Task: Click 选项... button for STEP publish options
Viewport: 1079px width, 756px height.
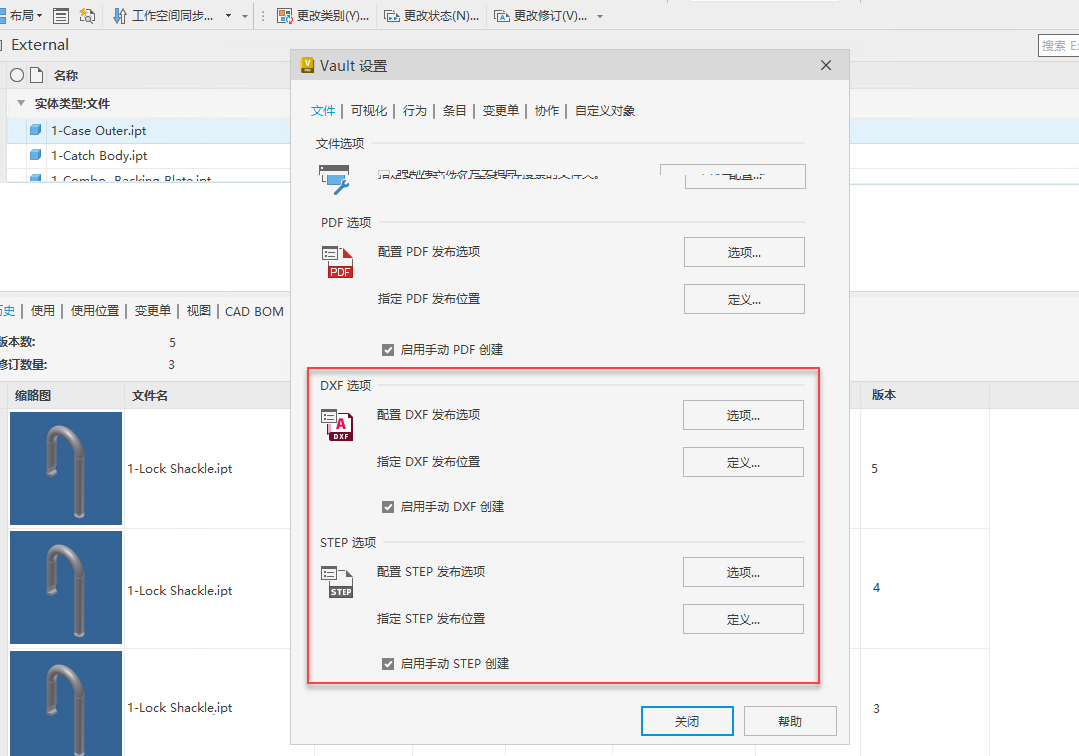Action: (743, 572)
